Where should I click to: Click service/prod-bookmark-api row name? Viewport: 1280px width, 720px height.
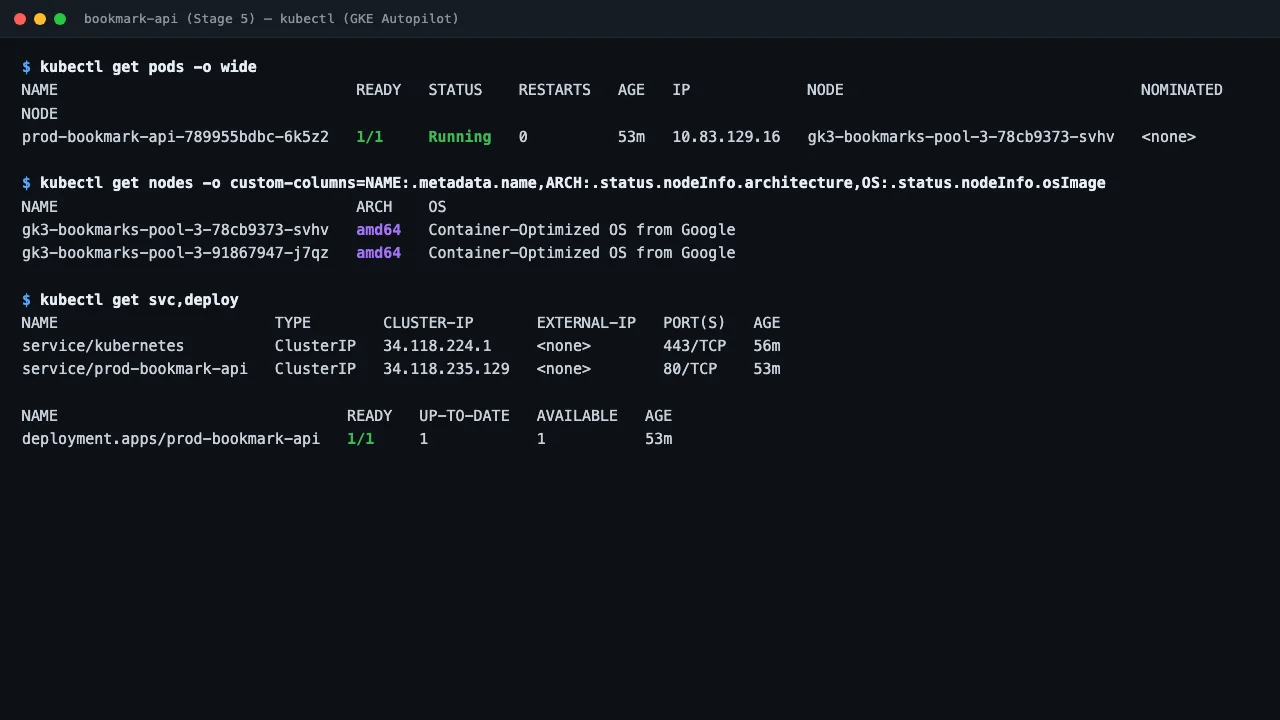click(x=135, y=369)
